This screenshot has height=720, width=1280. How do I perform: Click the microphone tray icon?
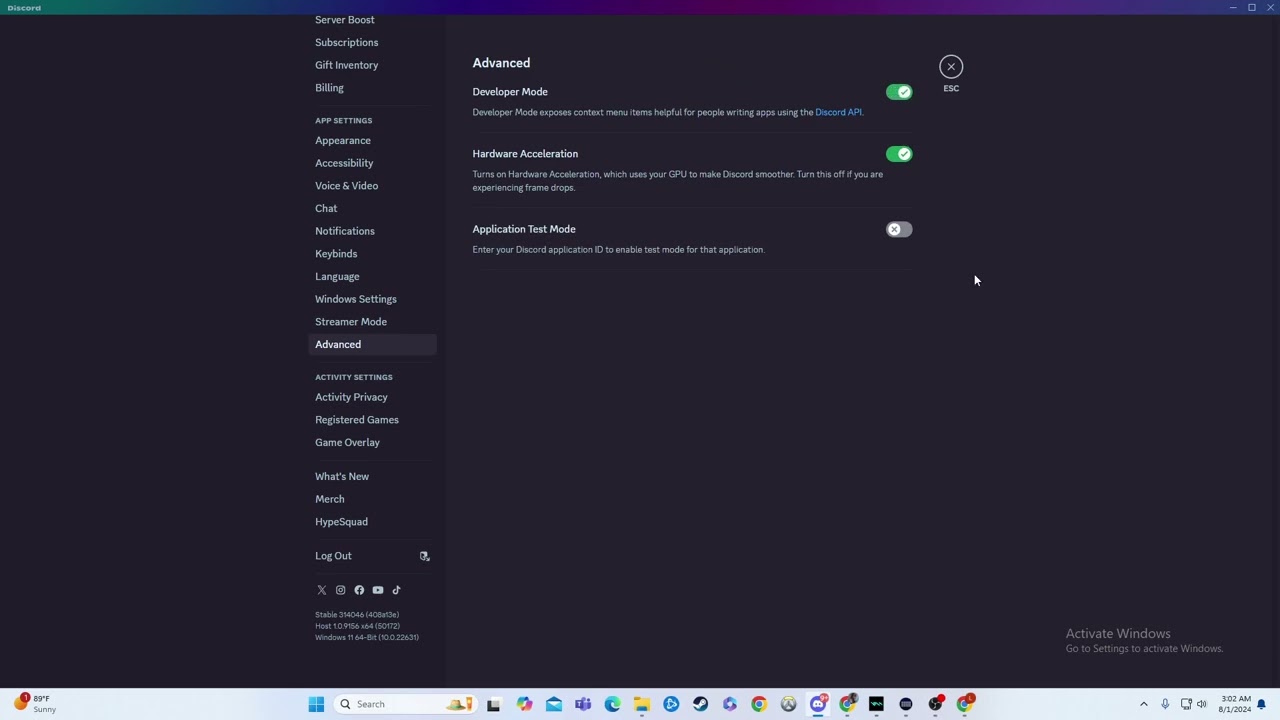pyautogui.click(x=1165, y=704)
